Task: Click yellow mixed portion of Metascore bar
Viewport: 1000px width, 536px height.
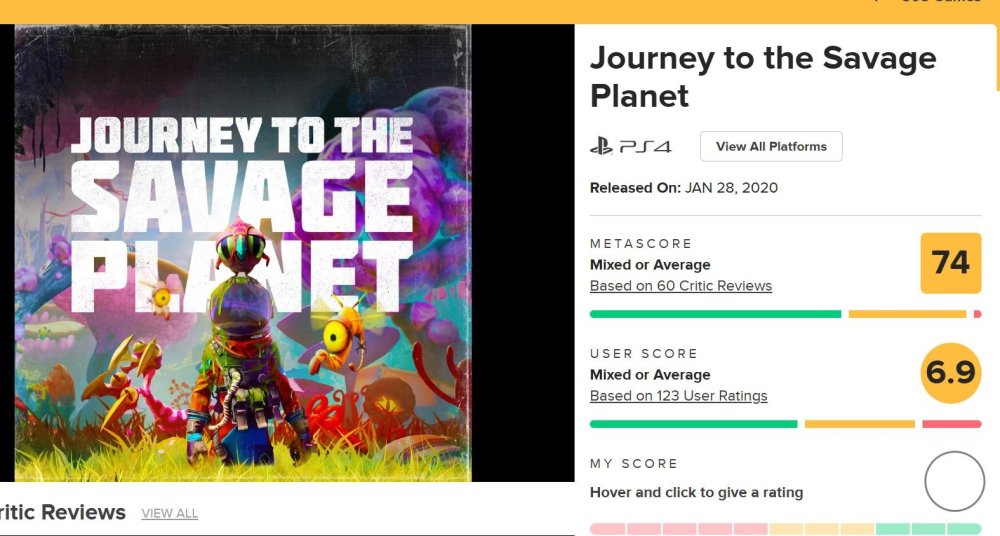Action: point(907,314)
